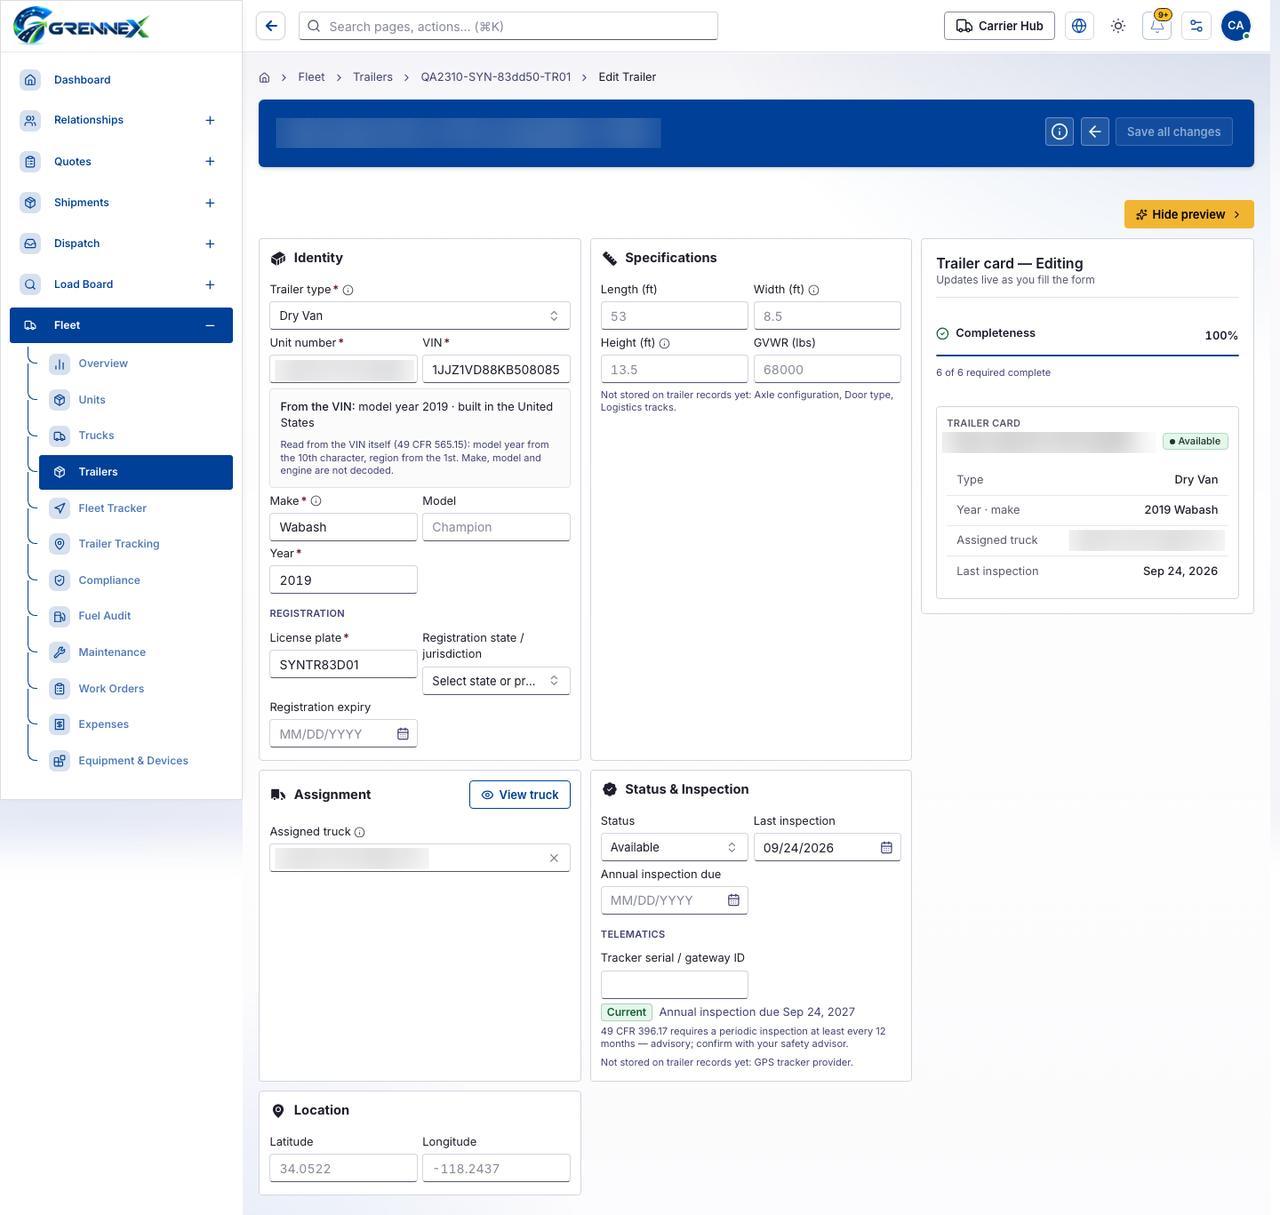Screen dimensions: 1280x1215
Task: Open Compliance in the sidebar
Action: [x=136, y=580]
